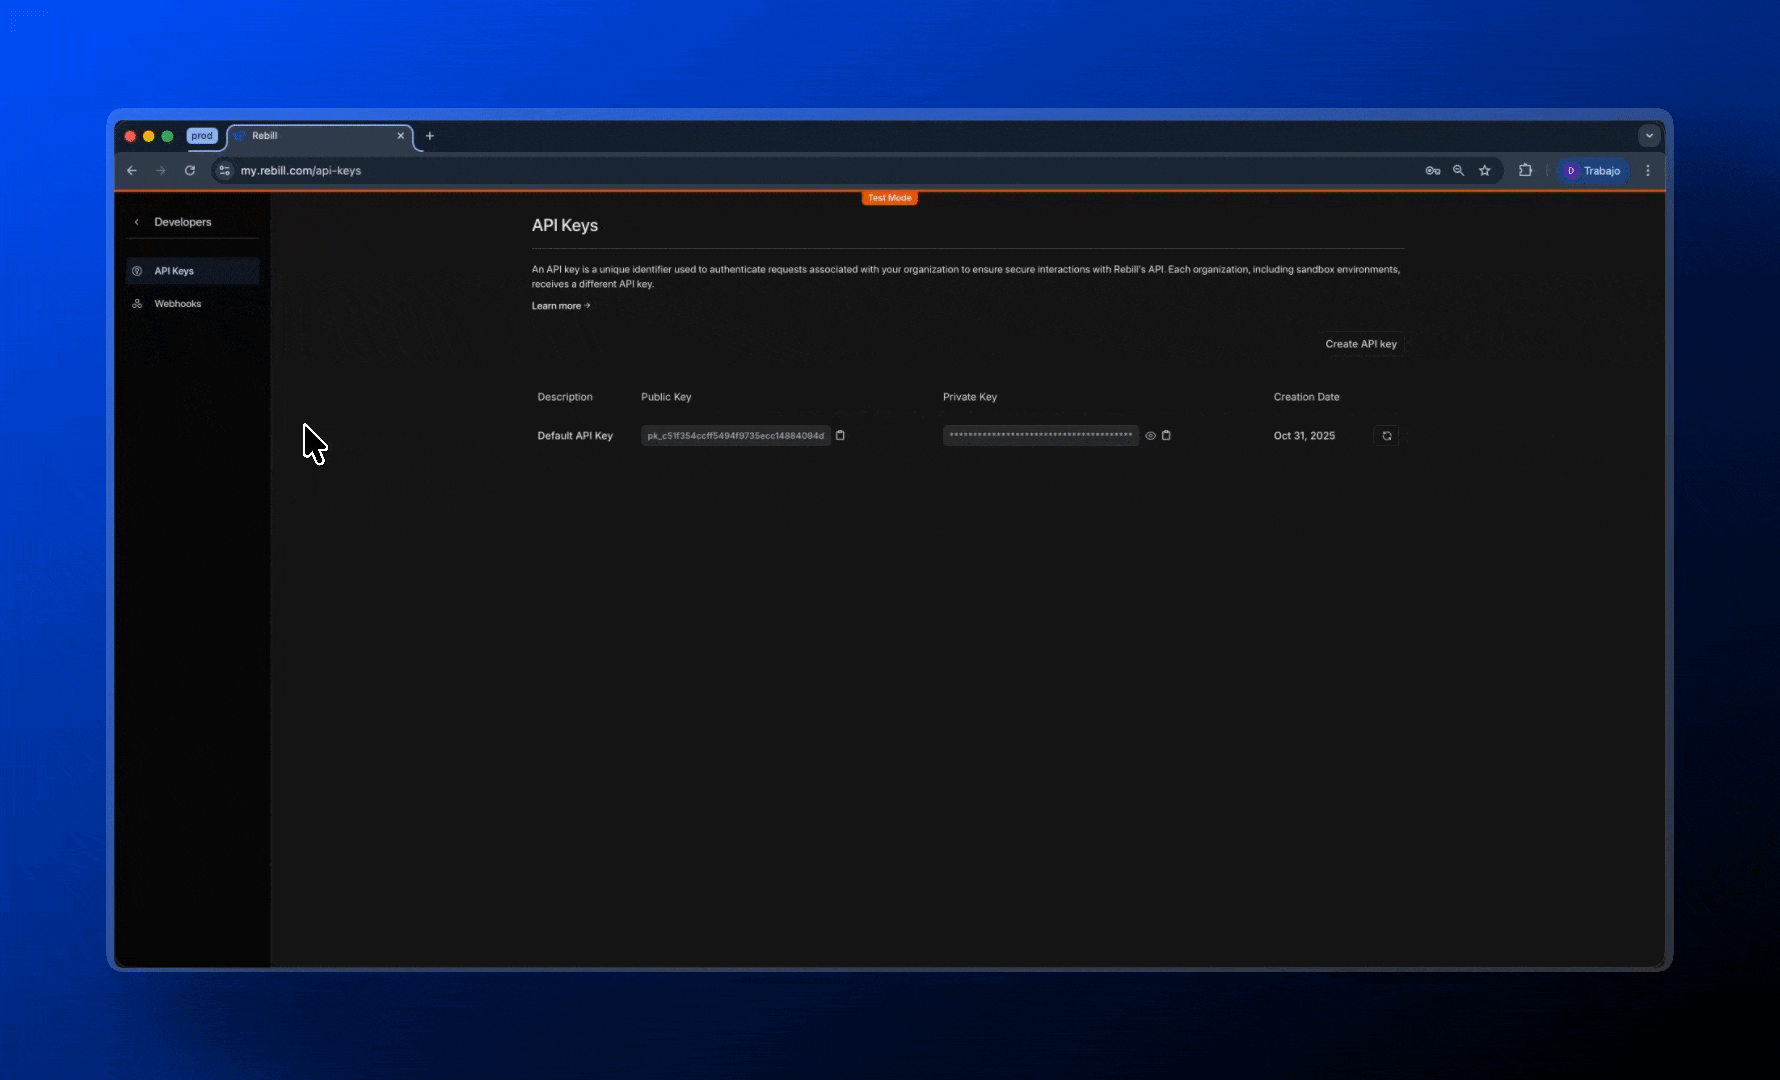Click the Test Mode badge

(889, 198)
